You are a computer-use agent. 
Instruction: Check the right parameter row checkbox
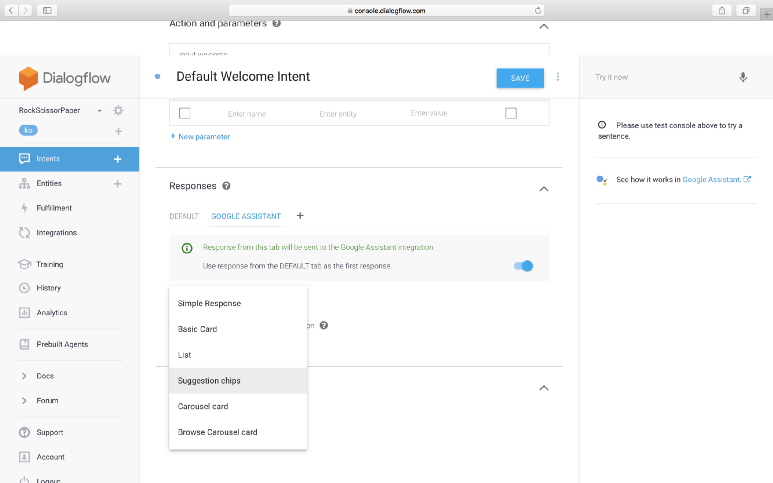click(x=510, y=113)
